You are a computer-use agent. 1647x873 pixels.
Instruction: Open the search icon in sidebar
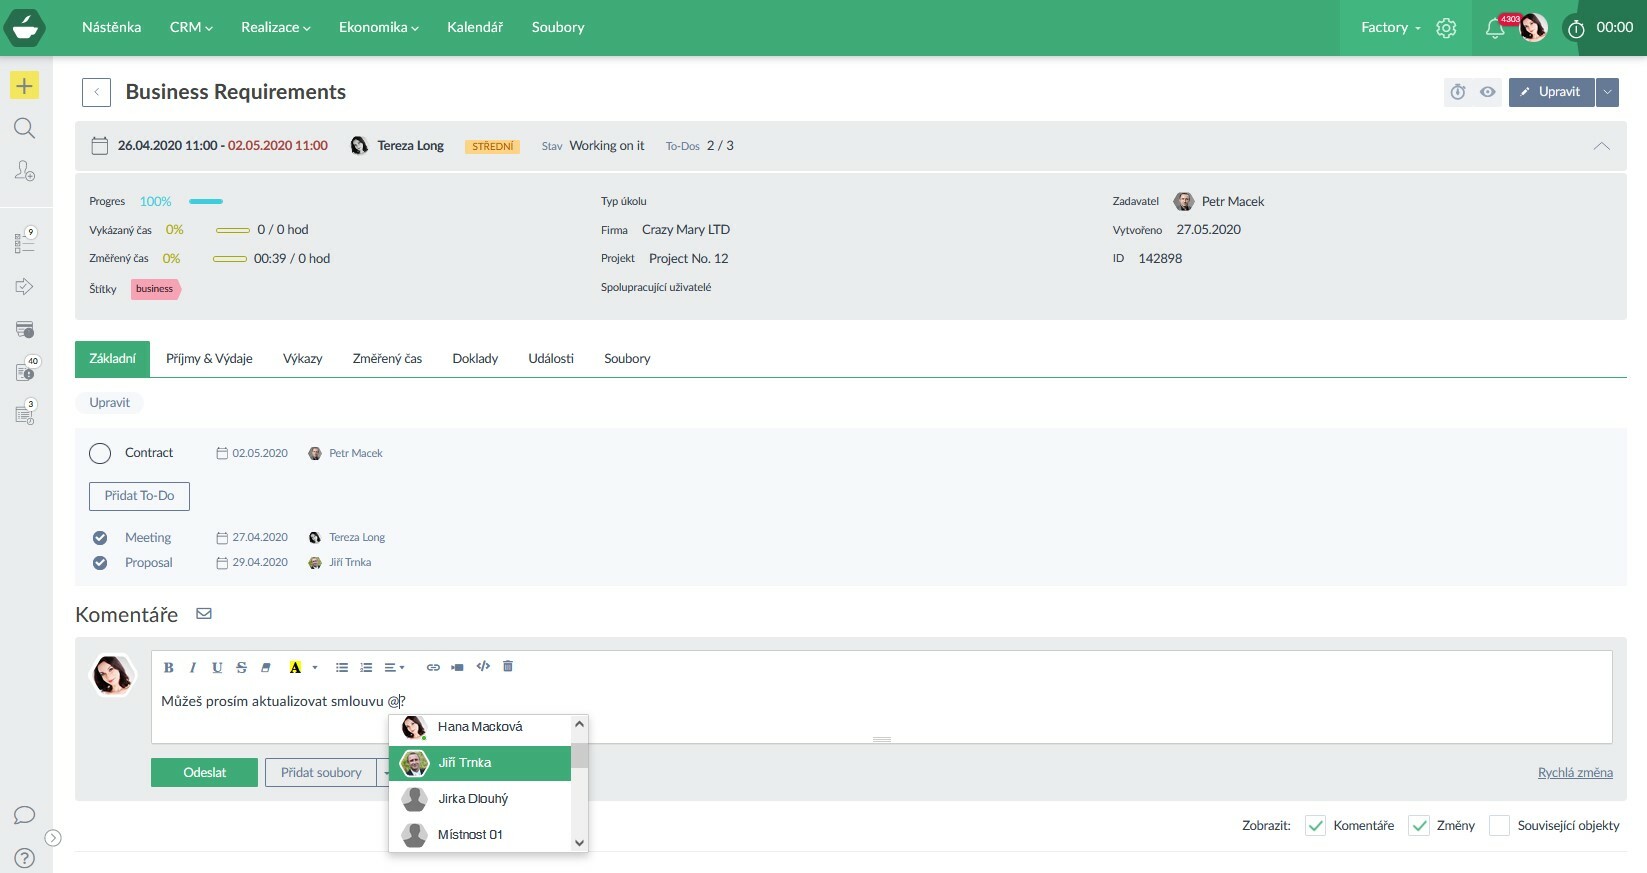point(24,128)
